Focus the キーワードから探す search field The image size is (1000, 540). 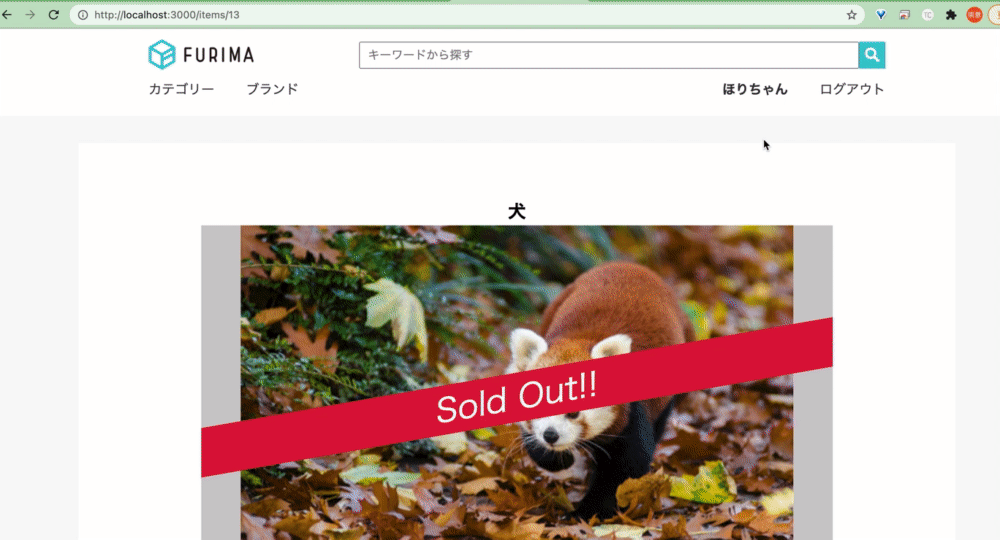608,55
